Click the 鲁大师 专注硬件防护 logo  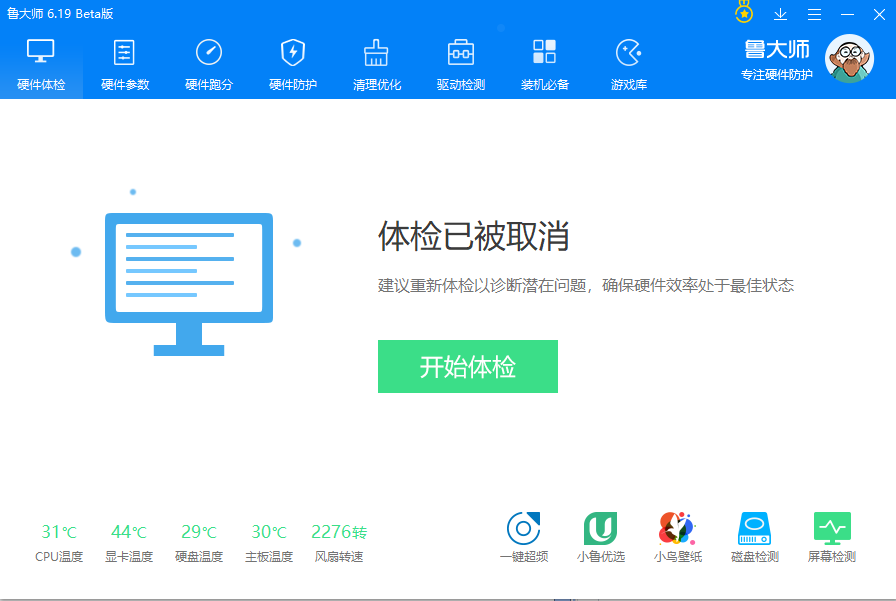tap(777, 59)
